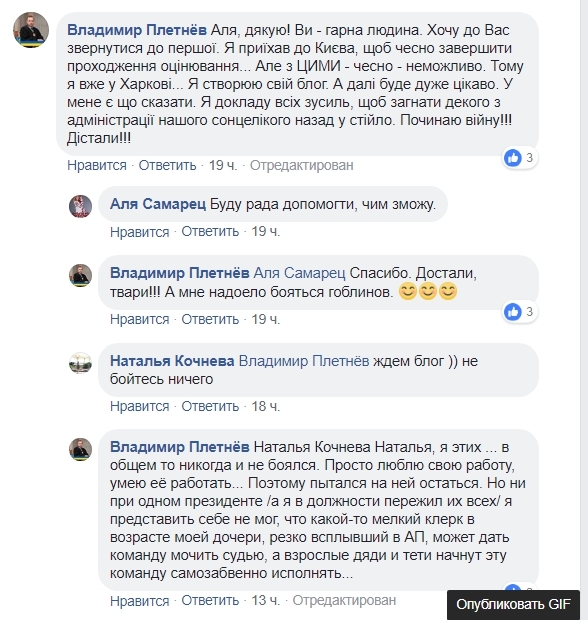
Task: Click '18 ч.' timestamp on Кочнева's comment
Action: [266, 406]
